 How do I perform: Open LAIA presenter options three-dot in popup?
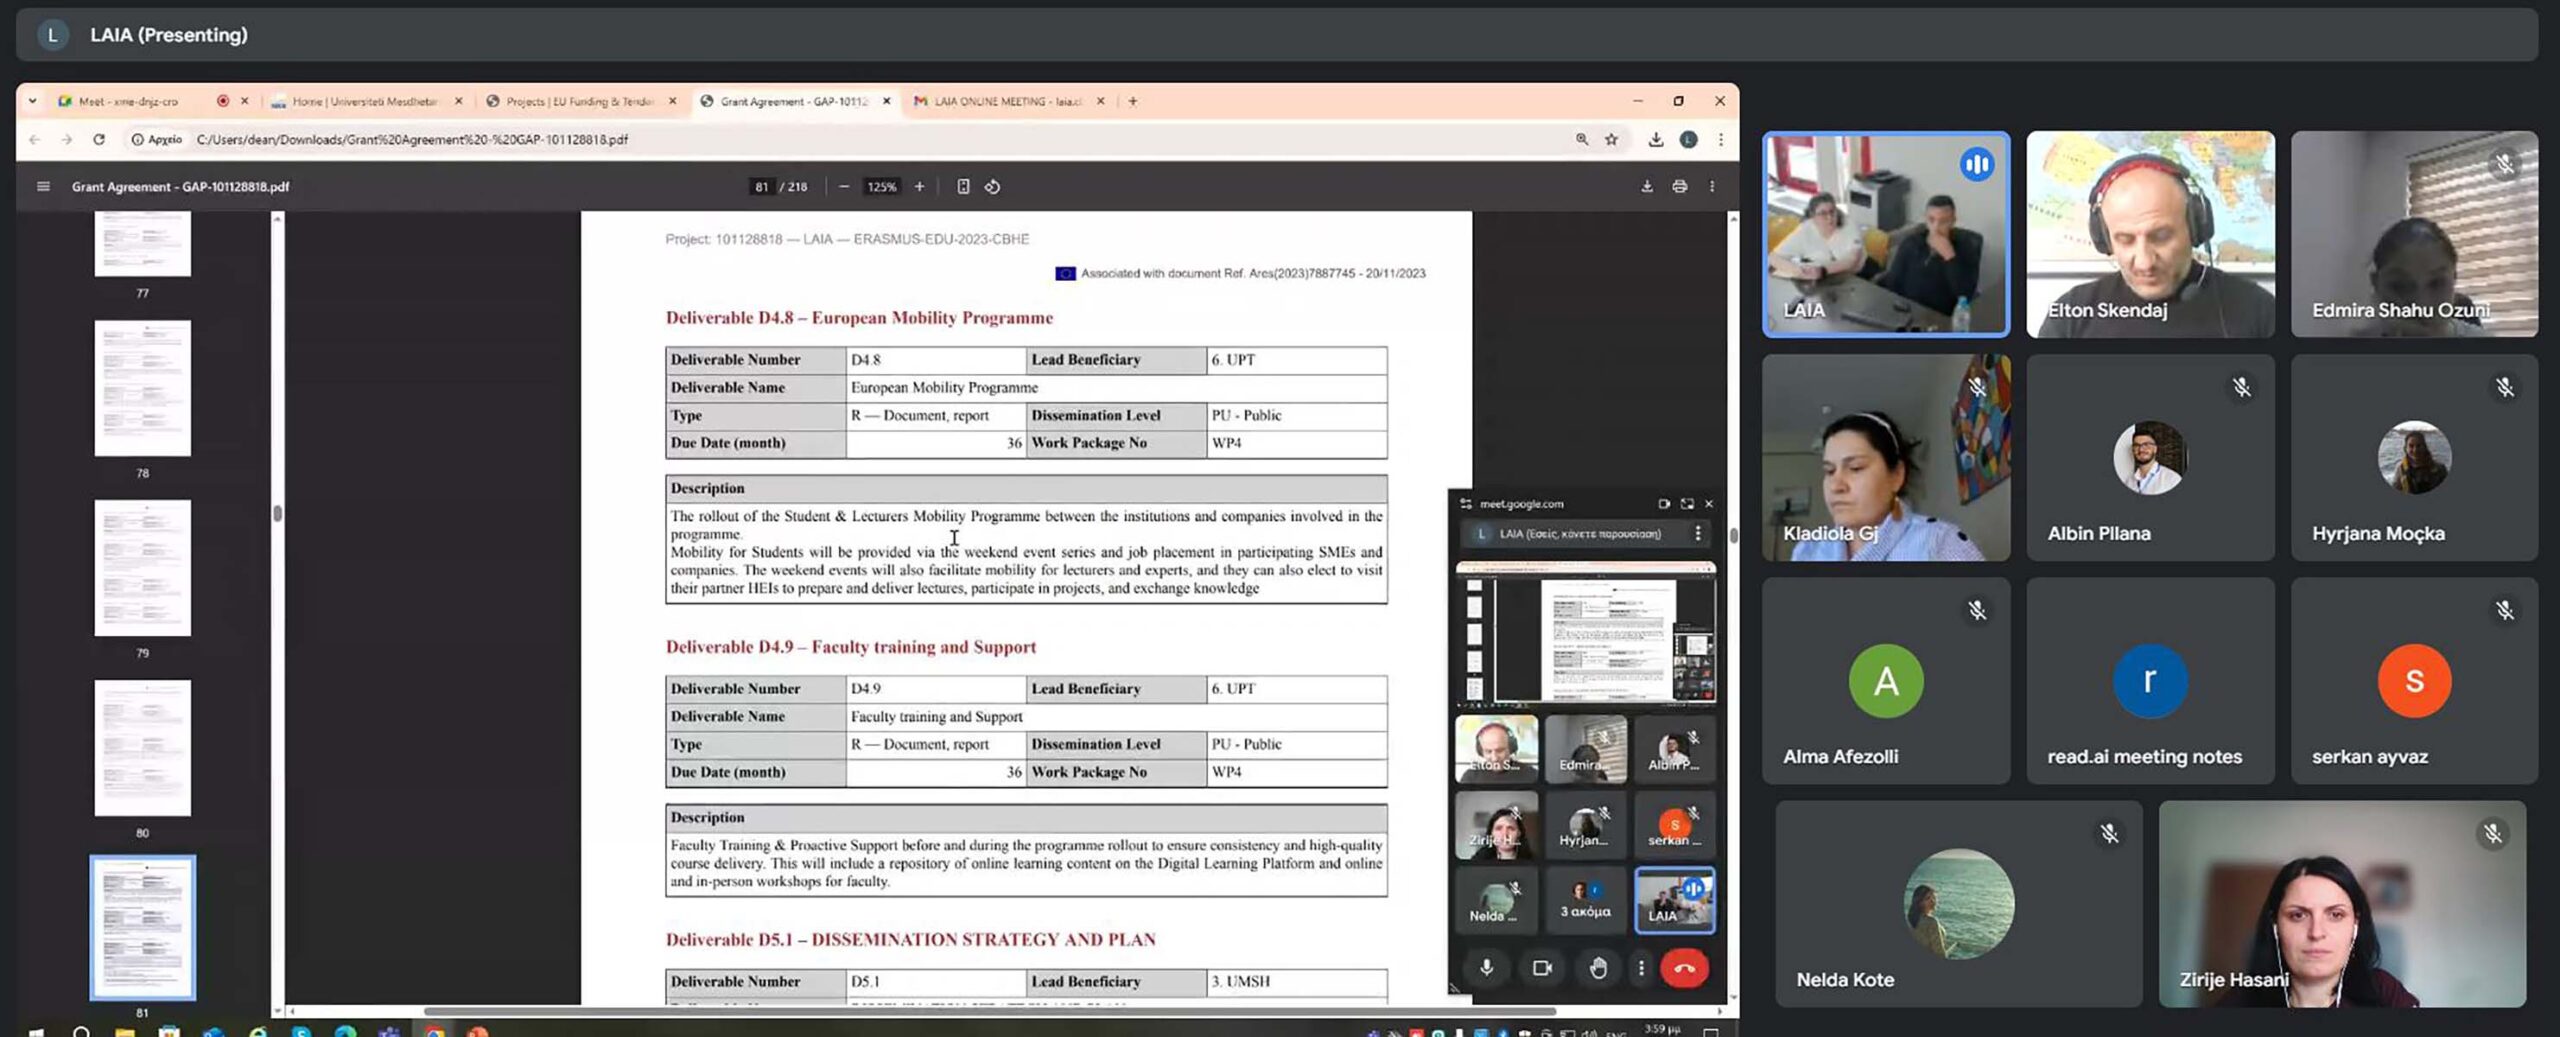point(1698,534)
